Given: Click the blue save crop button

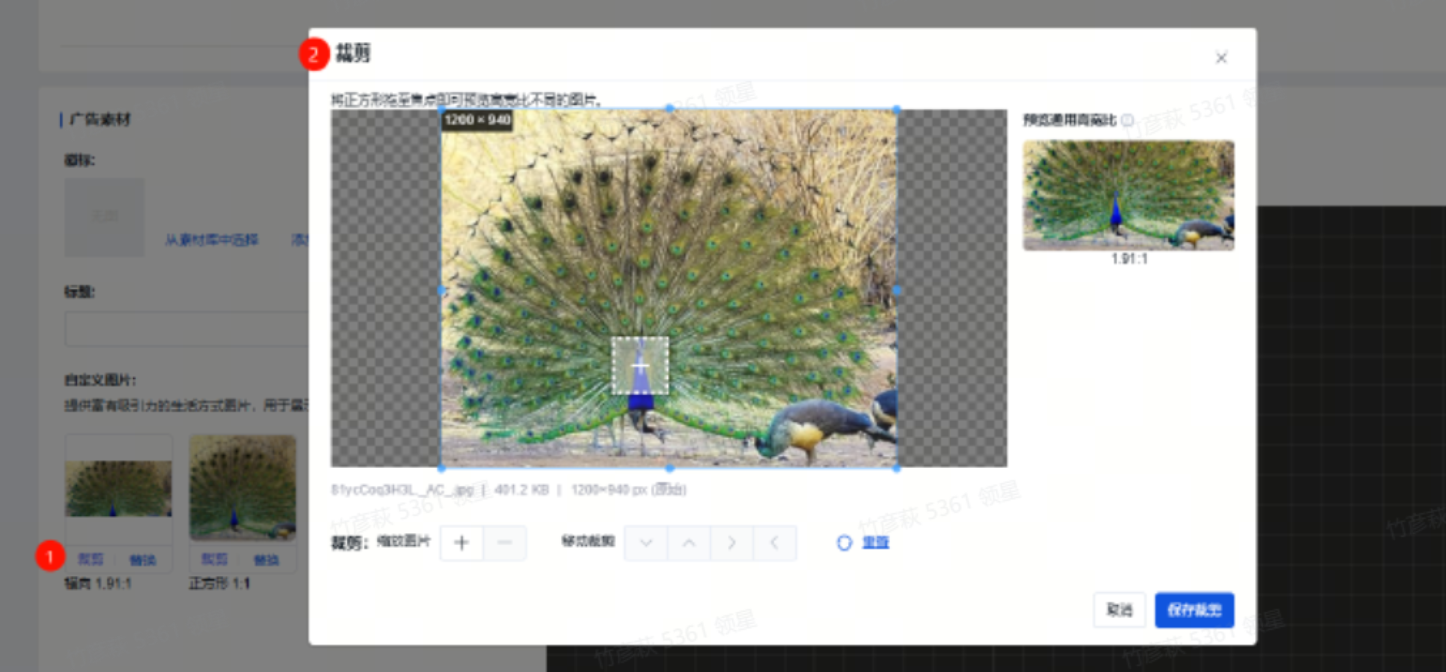Looking at the screenshot, I should click(1194, 610).
